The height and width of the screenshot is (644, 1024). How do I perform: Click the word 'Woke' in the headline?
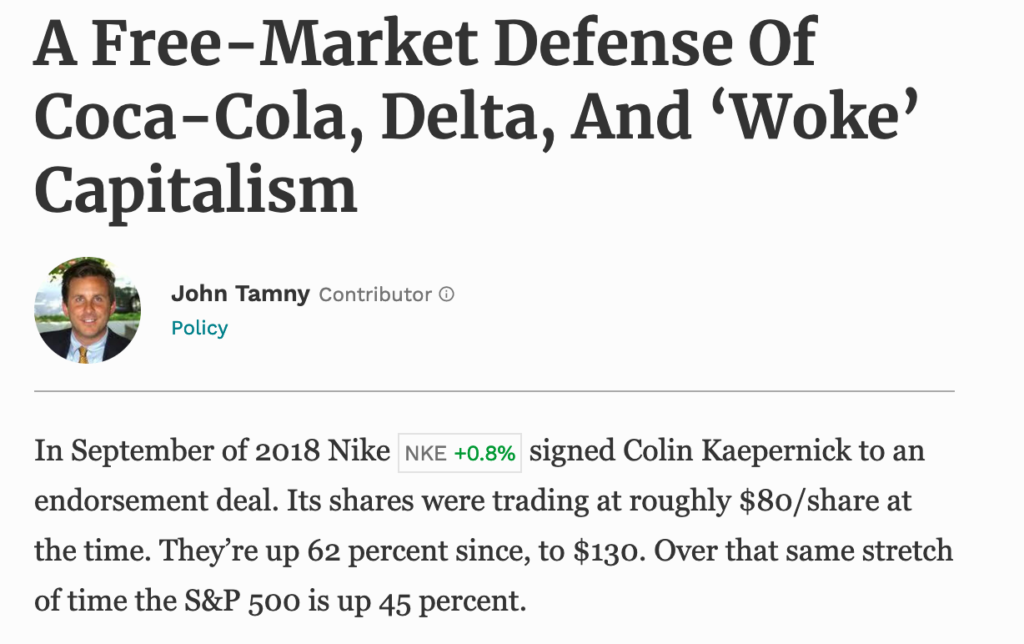coord(825,116)
